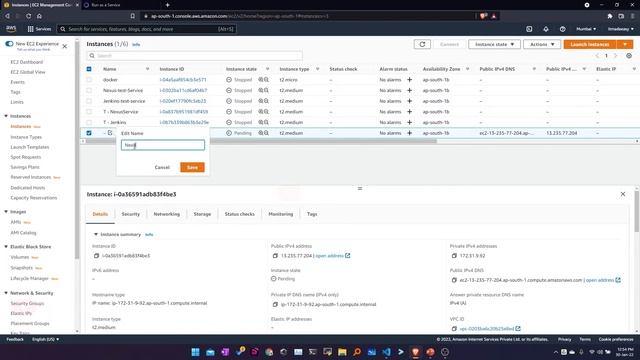This screenshot has height=360, width=640.
Task: Copy Private IPv4 address icon
Action: pyautogui.click(x=454, y=256)
